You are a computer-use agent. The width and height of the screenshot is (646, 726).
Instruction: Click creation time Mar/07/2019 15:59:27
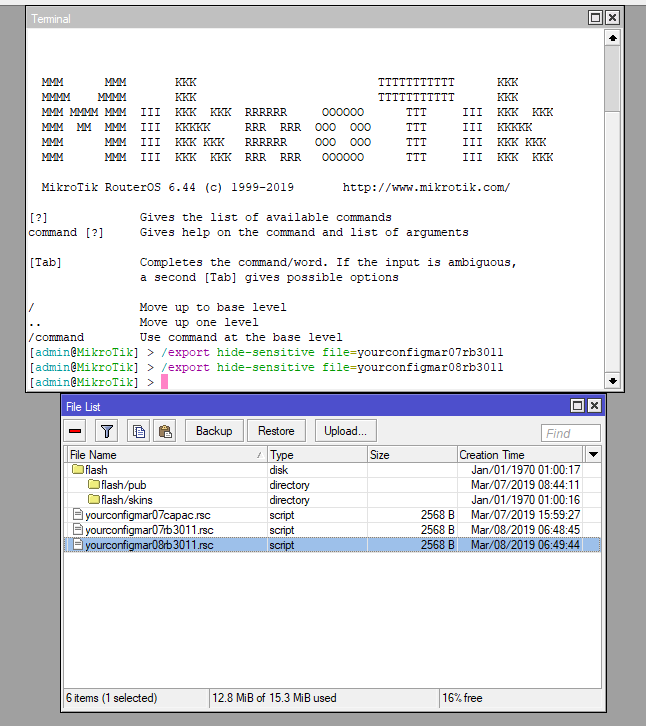click(x=525, y=515)
